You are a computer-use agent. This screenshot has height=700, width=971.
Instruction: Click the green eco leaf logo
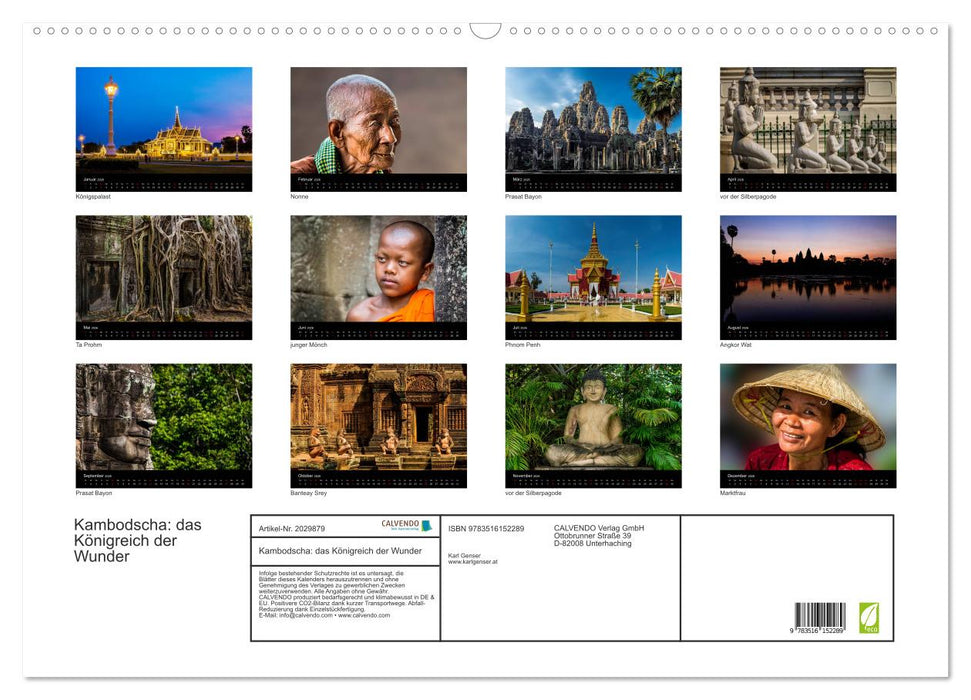[x=869, y=617]
